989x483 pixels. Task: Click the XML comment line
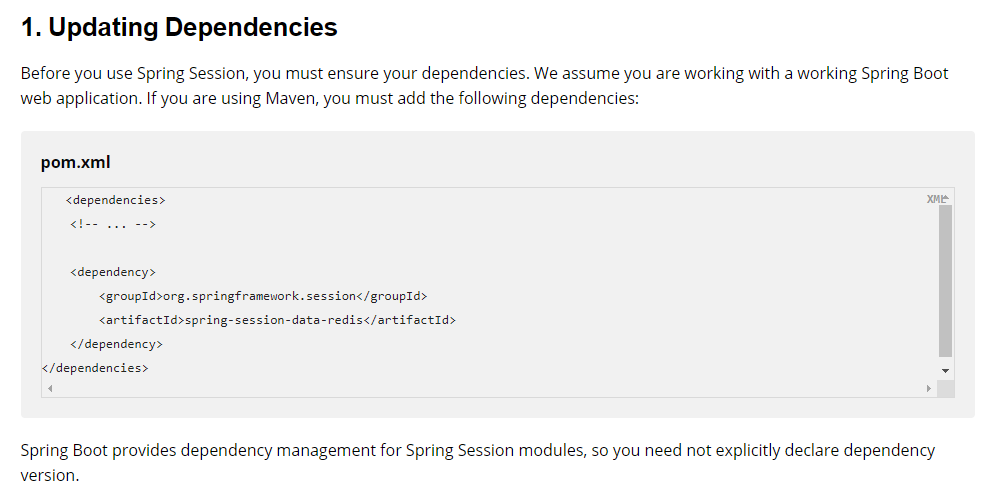click(x=113, y=224)
